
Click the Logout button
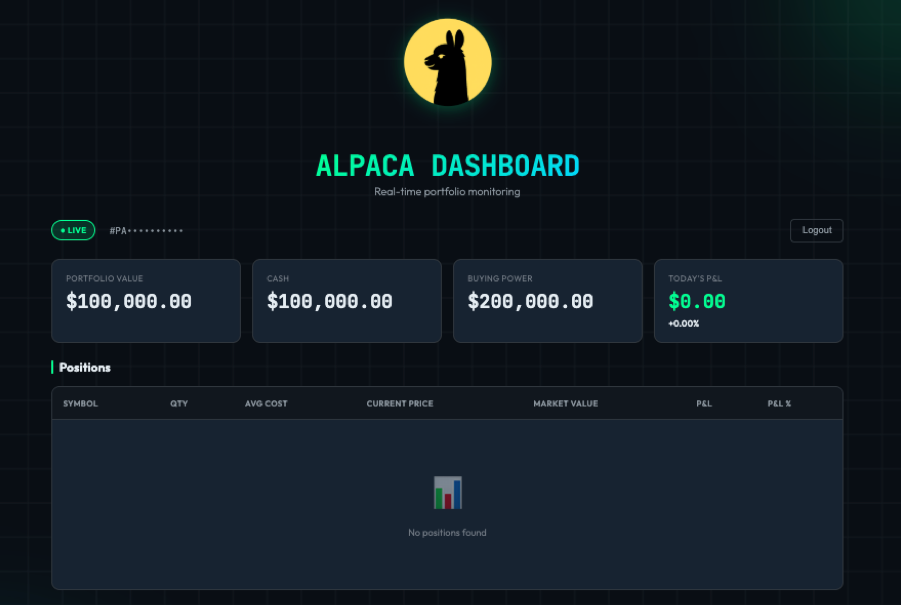(x=816, y=230)
